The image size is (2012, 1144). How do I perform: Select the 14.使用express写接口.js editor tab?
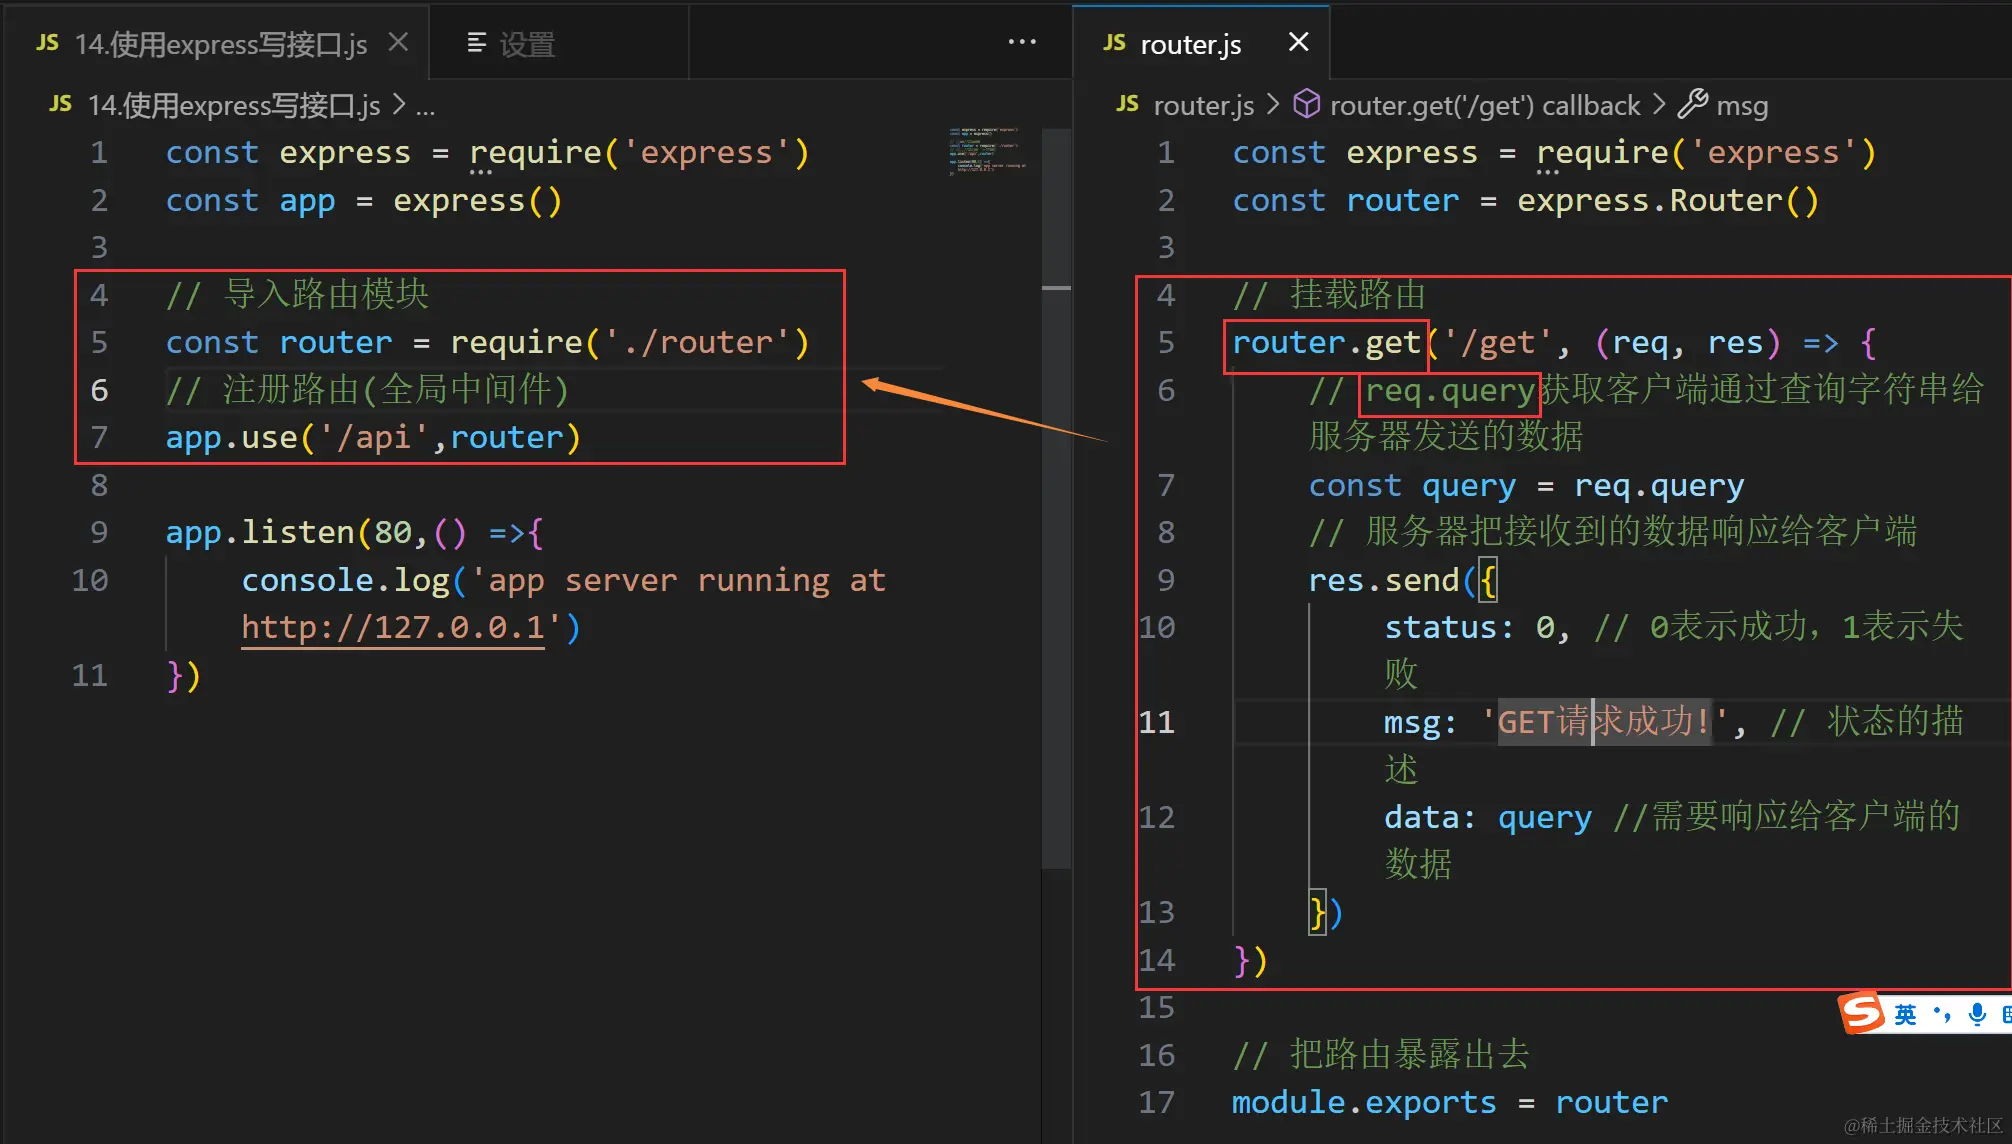click(x=220, y=44)
